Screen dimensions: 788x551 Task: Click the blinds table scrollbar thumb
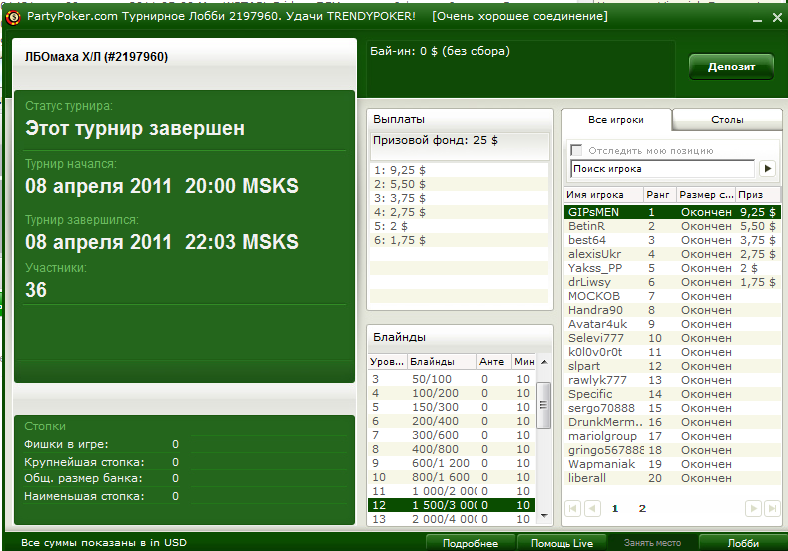tap(544, 405)
